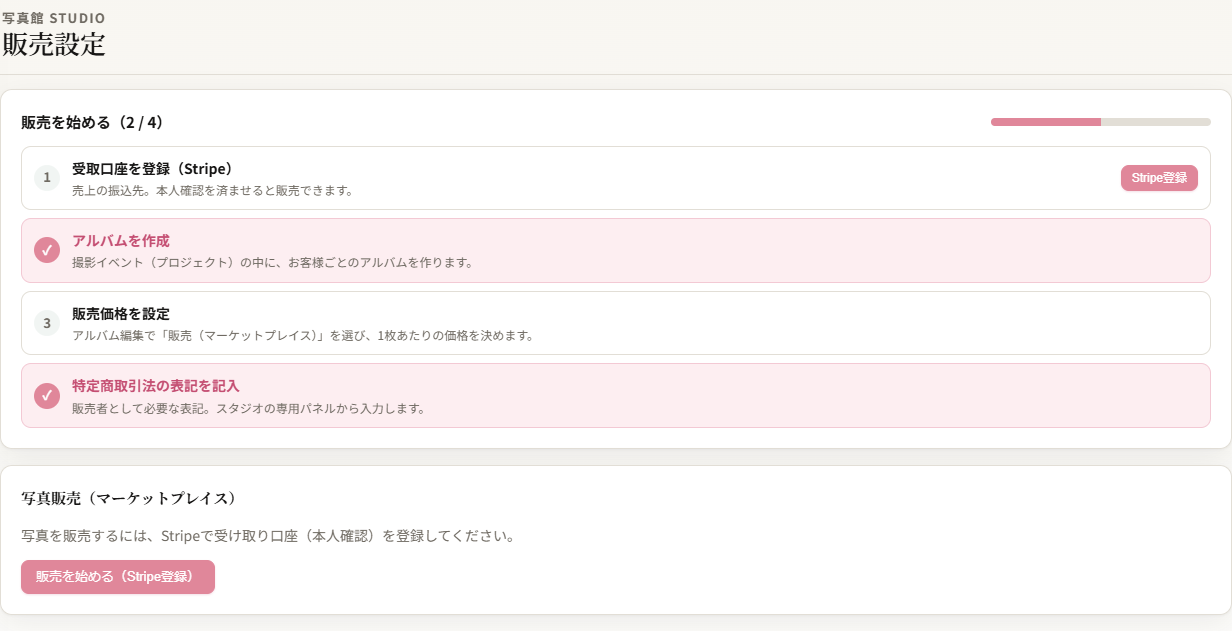Click the 販売設定 page title

(54, 45)
